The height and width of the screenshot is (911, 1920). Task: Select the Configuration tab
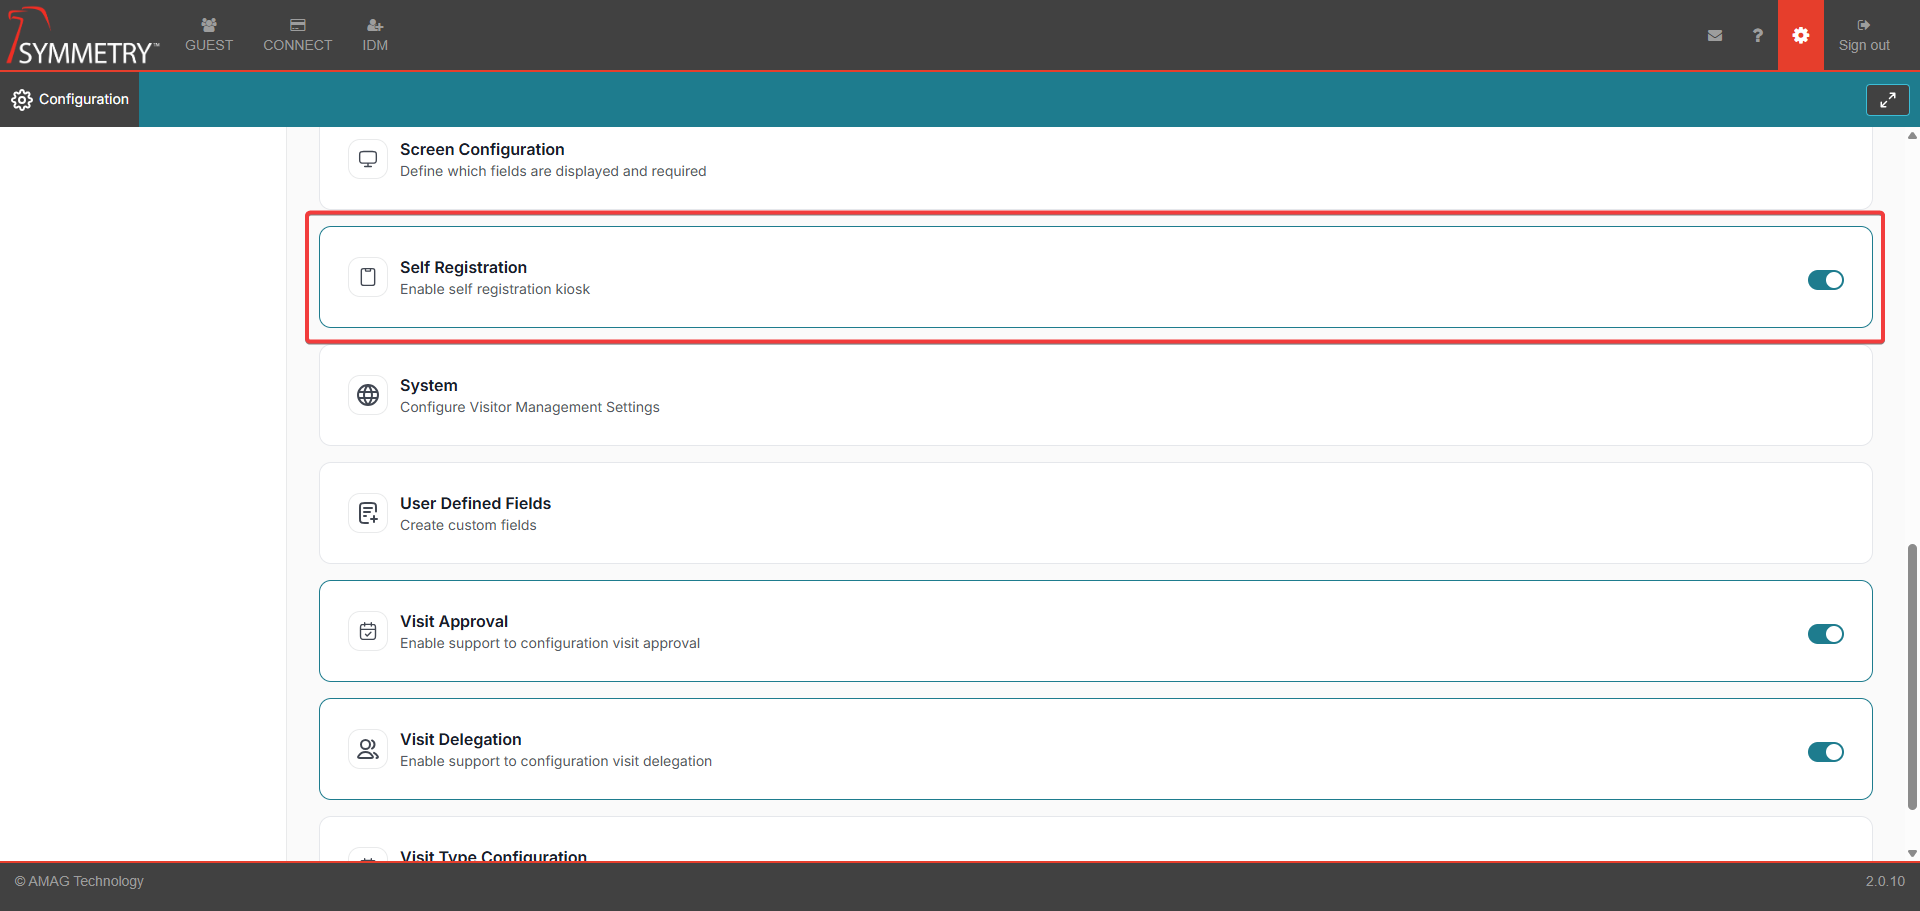click(x=70, y=99)
